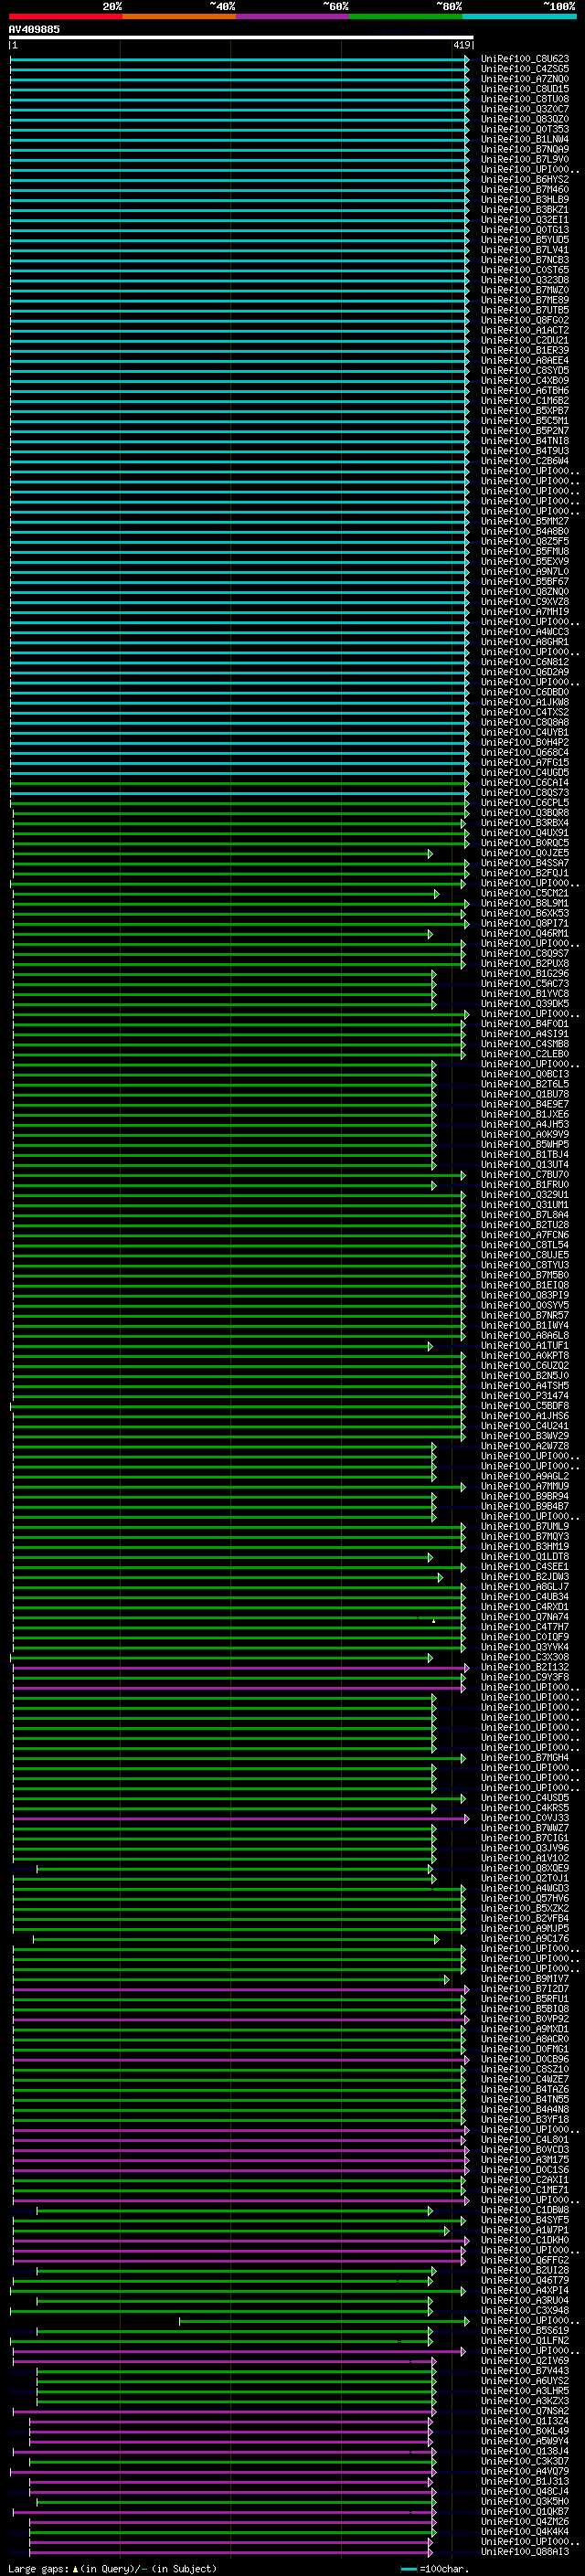Select hit label UniRef100_B7ME89
The height and width of the screenshot is (2576, 585).
tap(525, 300)
